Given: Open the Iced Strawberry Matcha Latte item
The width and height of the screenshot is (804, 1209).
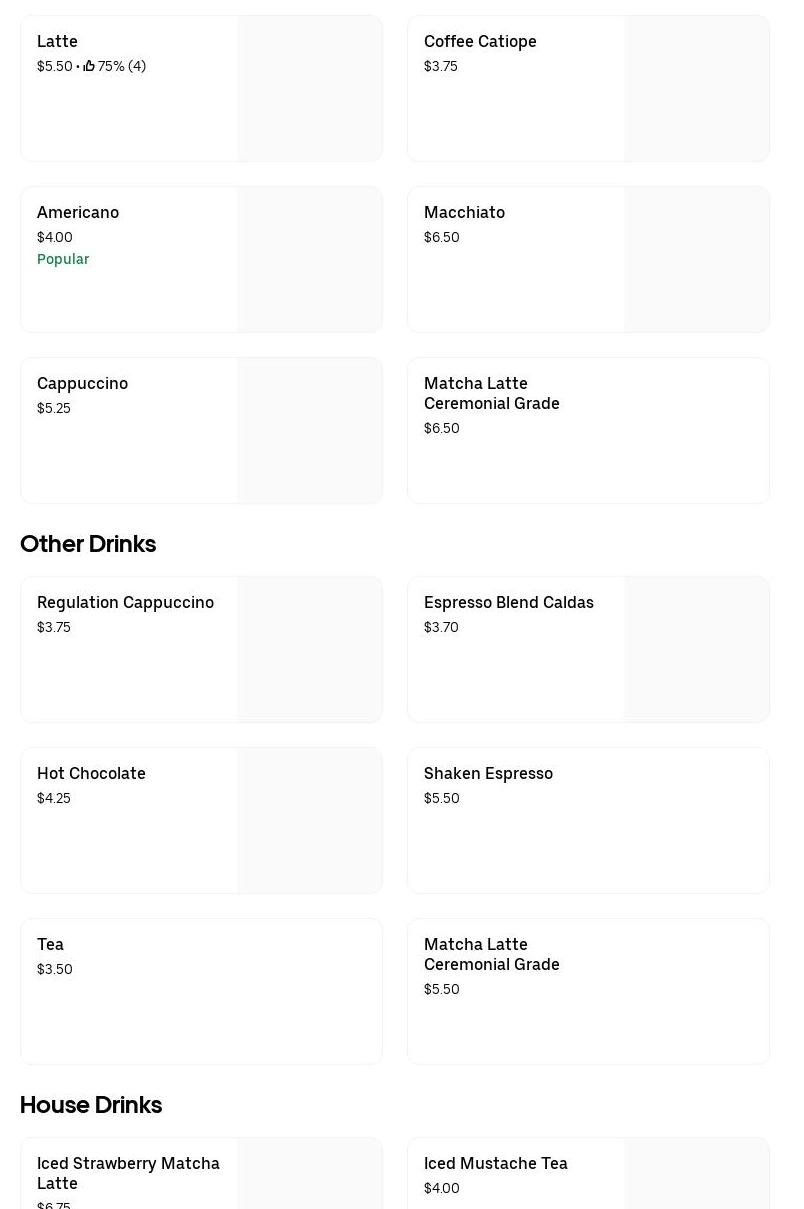Looking at the screenshot, I should coord(128,1173).
